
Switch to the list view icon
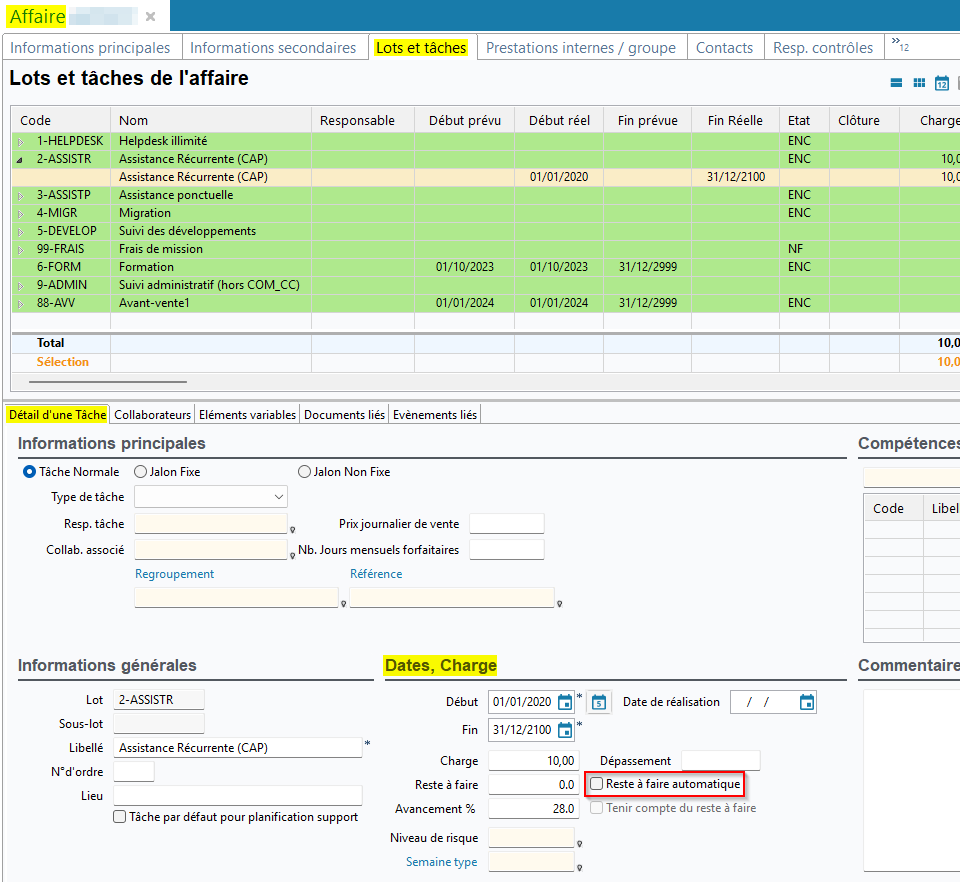click(897, 83)
